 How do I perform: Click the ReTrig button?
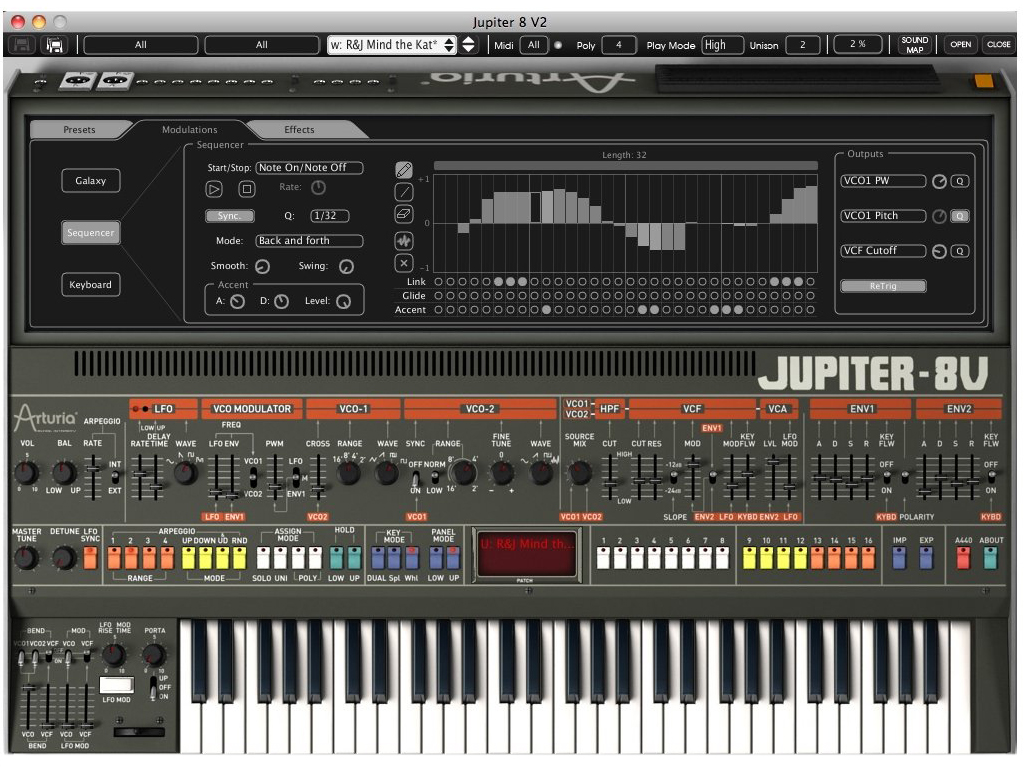pyautogui.click(x=883, y=286)
